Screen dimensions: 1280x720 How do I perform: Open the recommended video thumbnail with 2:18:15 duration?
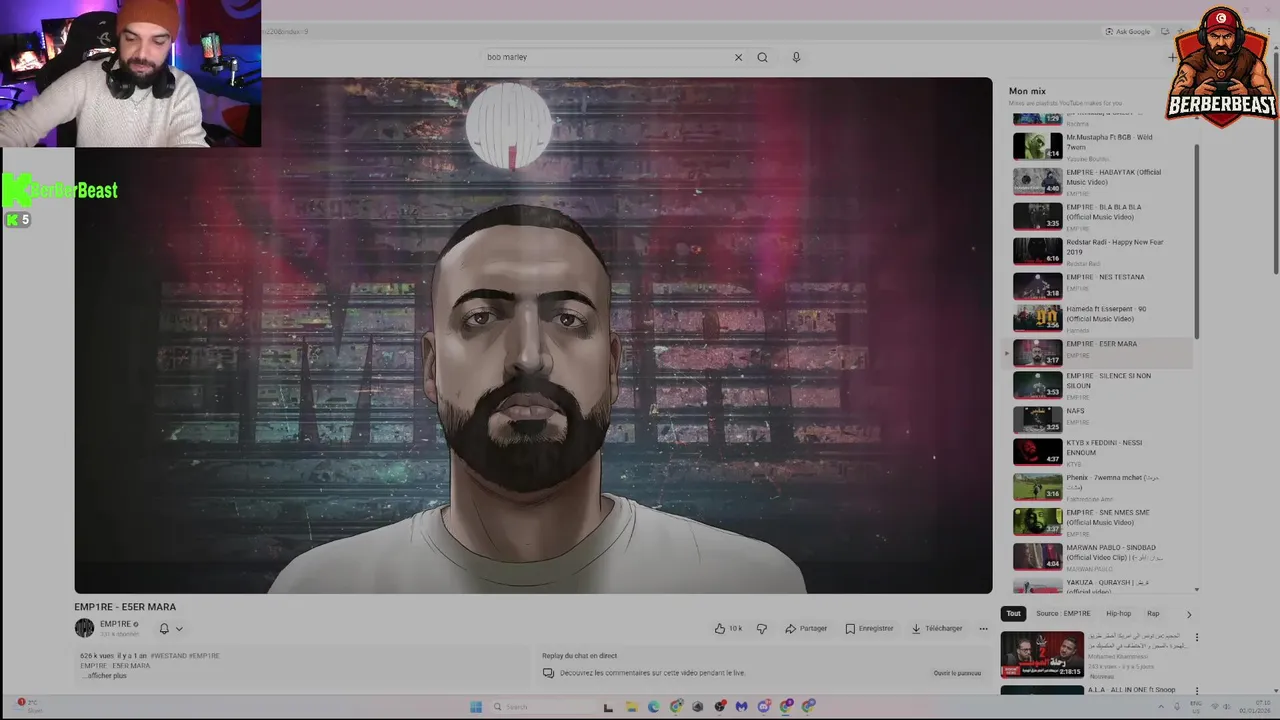(1042, 654)
